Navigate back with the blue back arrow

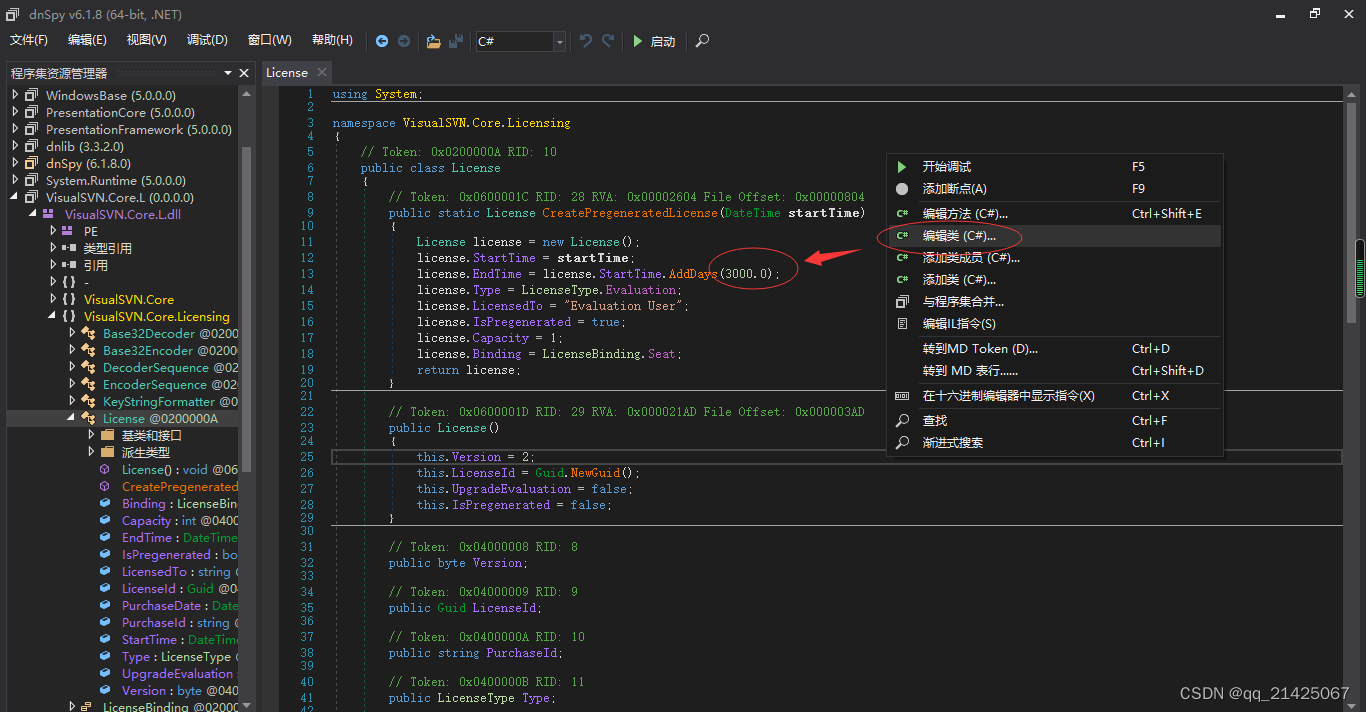[382, 41]
